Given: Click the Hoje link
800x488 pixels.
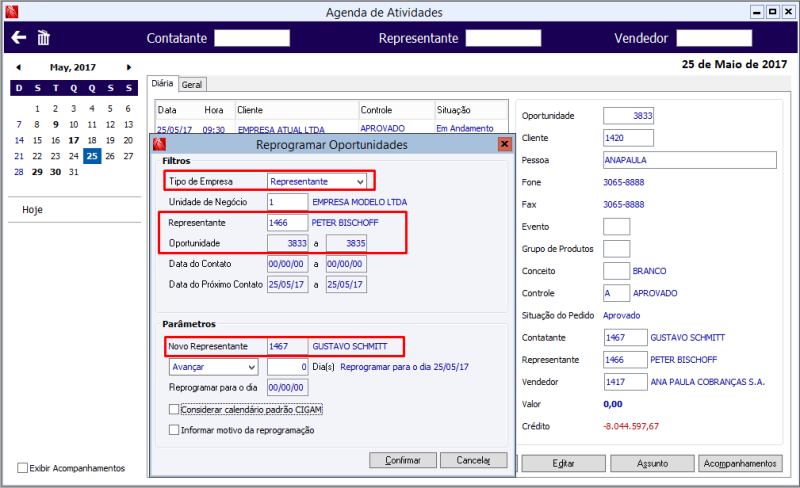Looking at the screenshot, I should coord(32,210).
